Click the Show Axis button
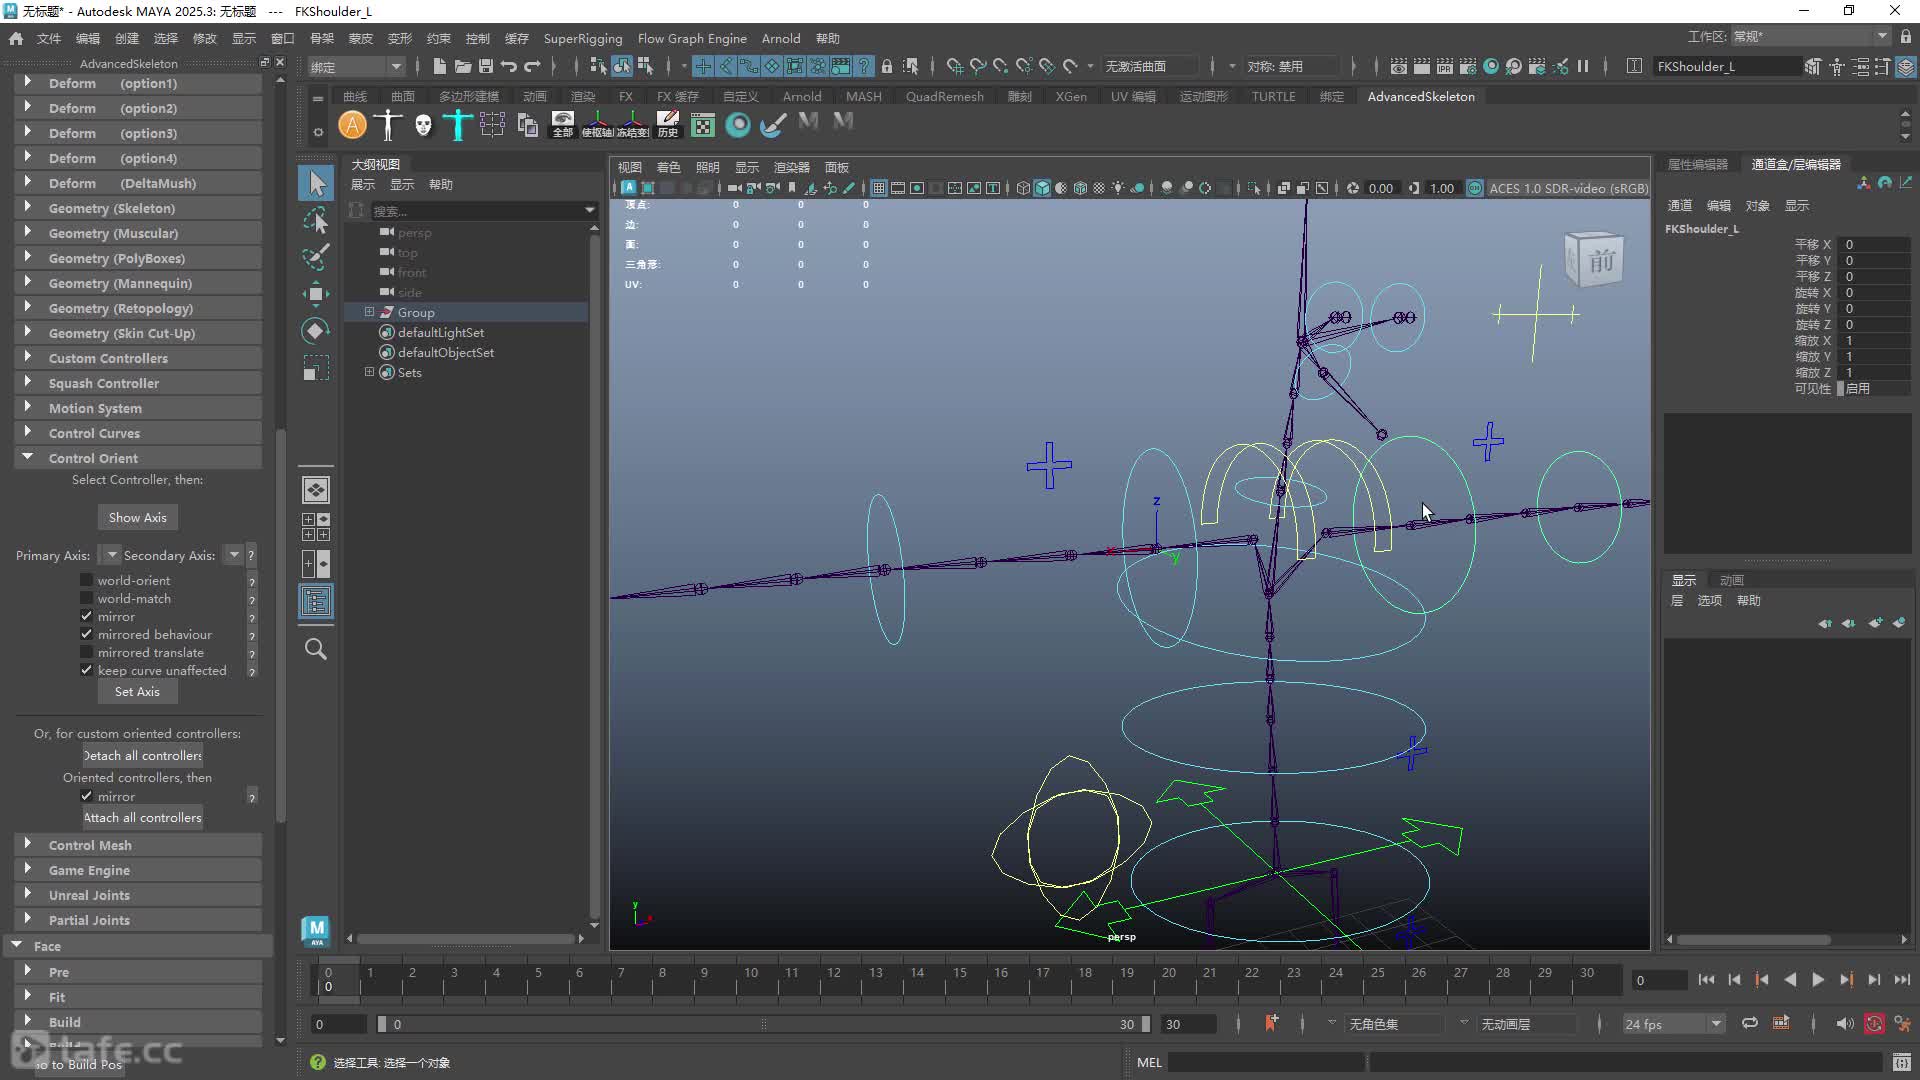Screen dimensions: 1920x1080 138,517
